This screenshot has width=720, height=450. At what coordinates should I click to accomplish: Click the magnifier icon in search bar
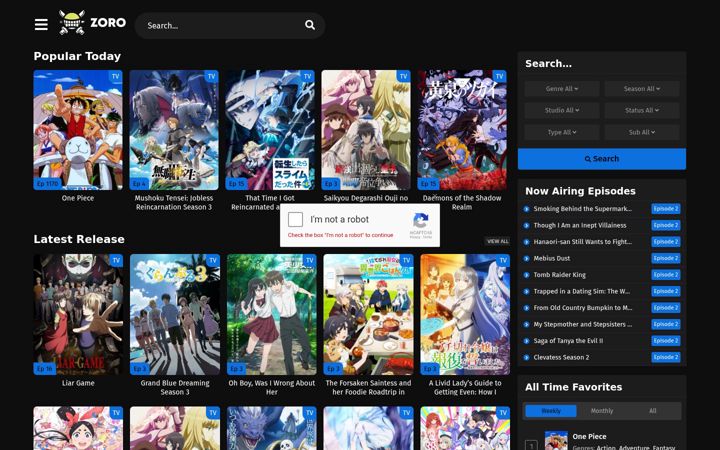pos(310,25)
